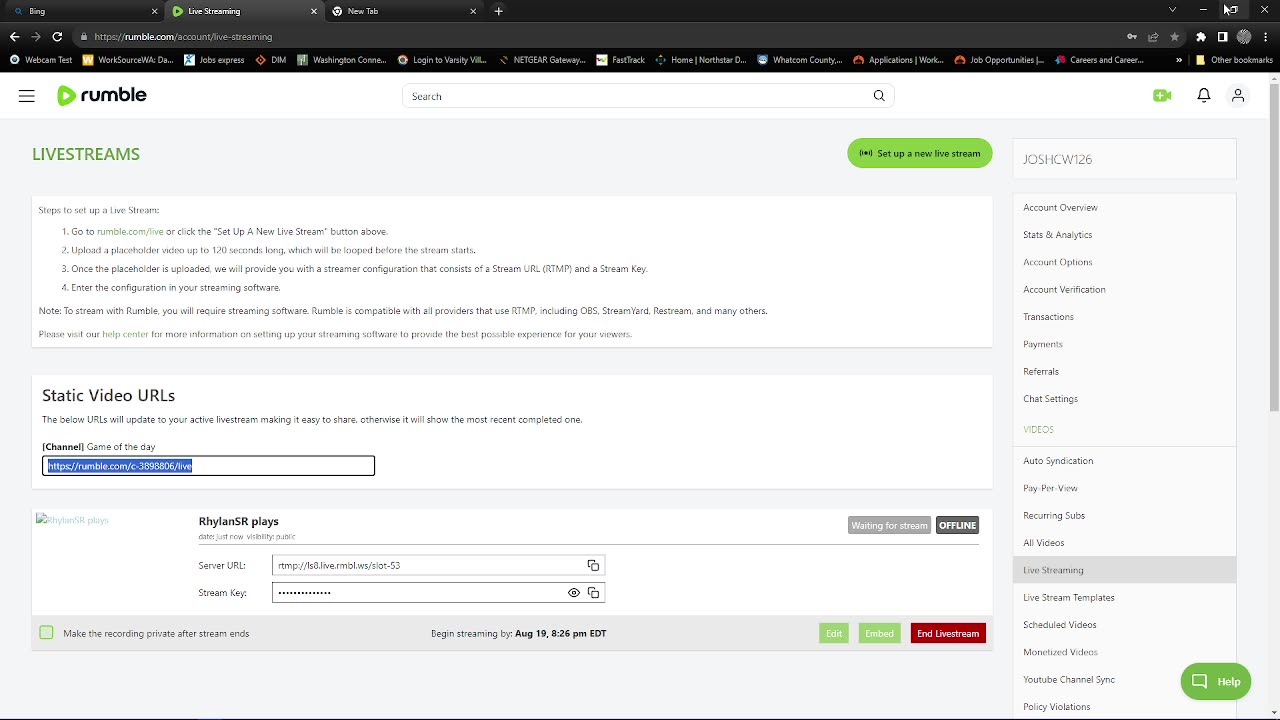Open Recurring Subs in sidebar

pos(1054,516)
